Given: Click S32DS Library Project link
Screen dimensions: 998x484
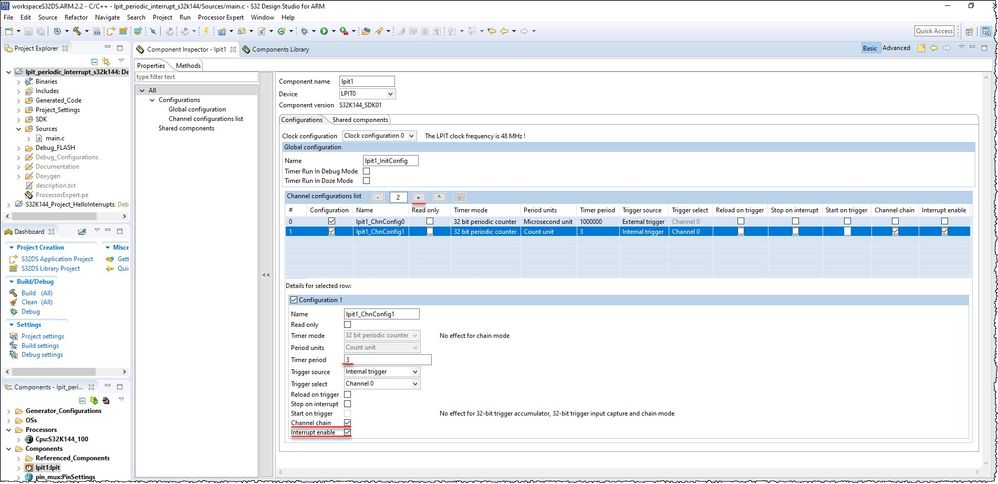Looking at the screenshot, I should [50, 268].
